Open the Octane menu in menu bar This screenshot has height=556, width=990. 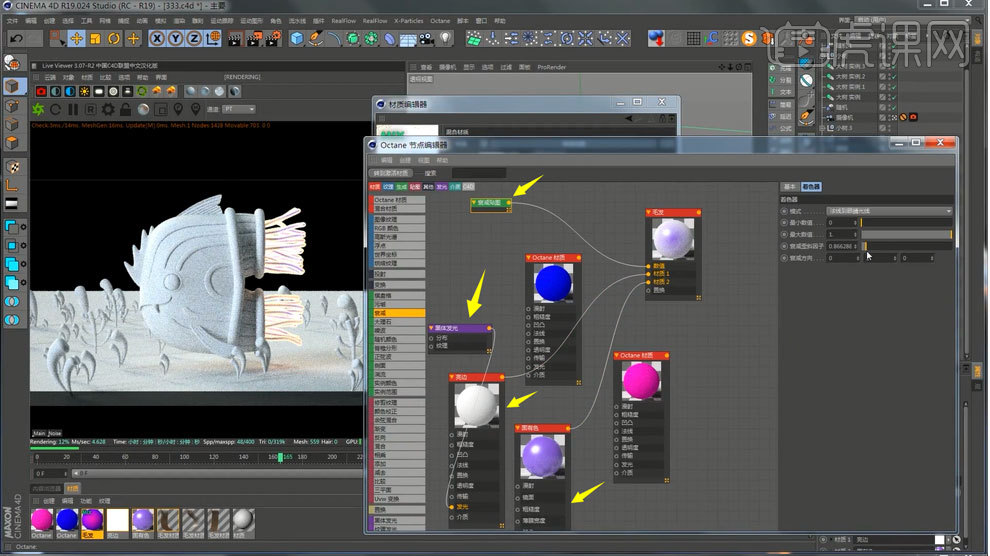[440, 20]
